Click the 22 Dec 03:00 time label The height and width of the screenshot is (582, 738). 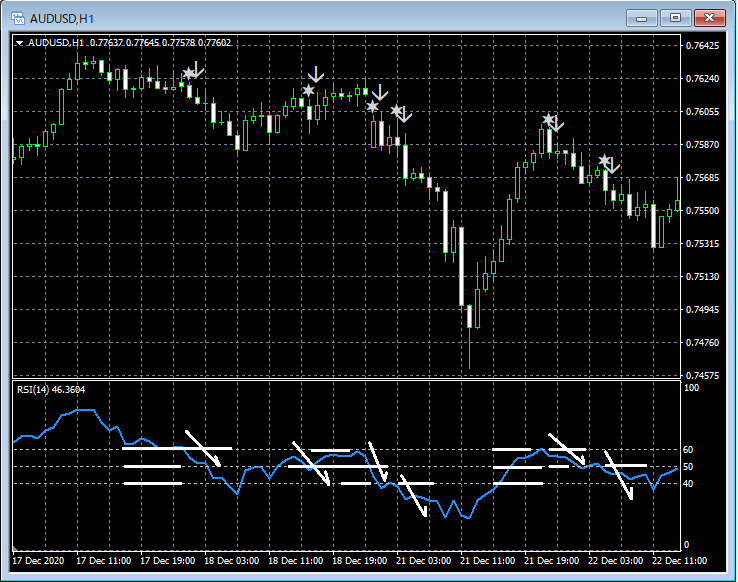[616, 561]
